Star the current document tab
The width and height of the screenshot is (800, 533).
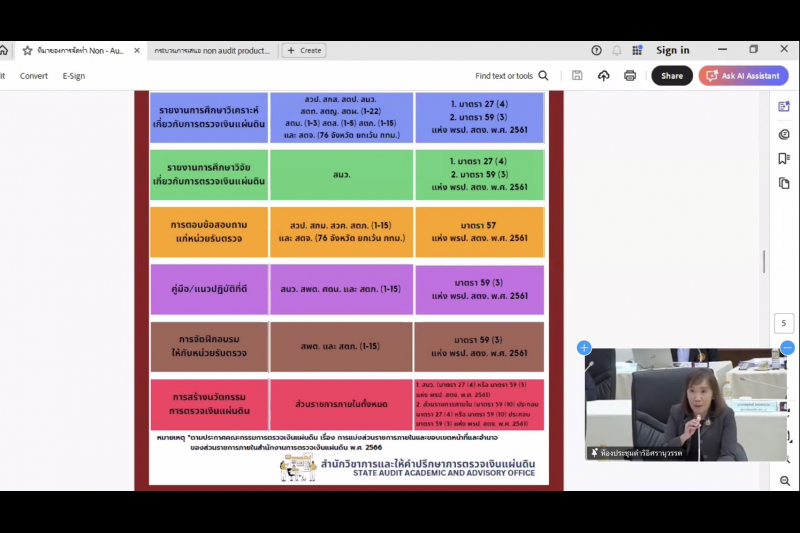tap(28, 50)
